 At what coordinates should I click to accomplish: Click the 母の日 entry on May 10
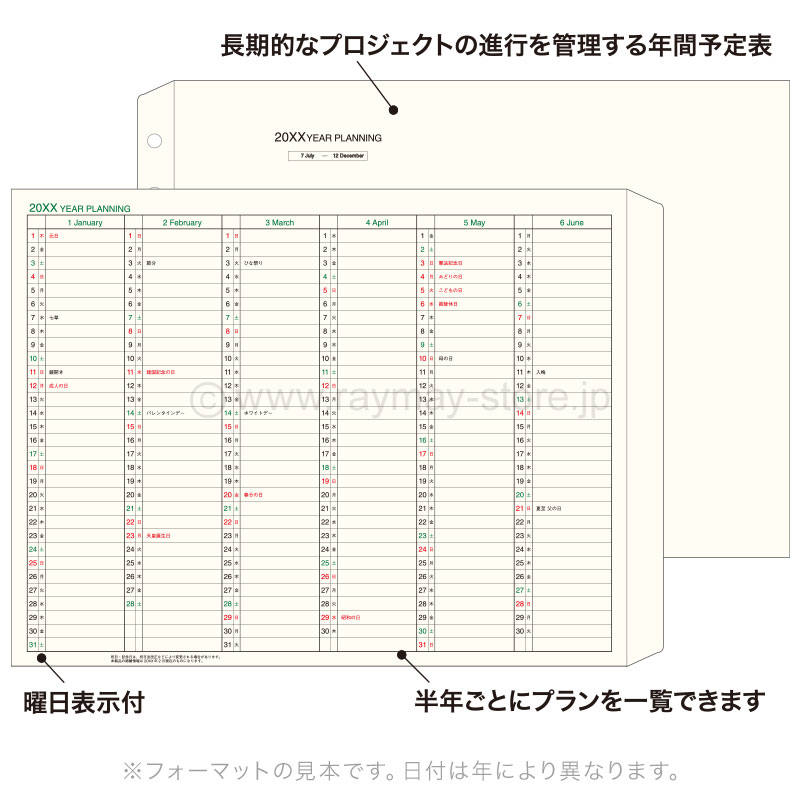444,358
